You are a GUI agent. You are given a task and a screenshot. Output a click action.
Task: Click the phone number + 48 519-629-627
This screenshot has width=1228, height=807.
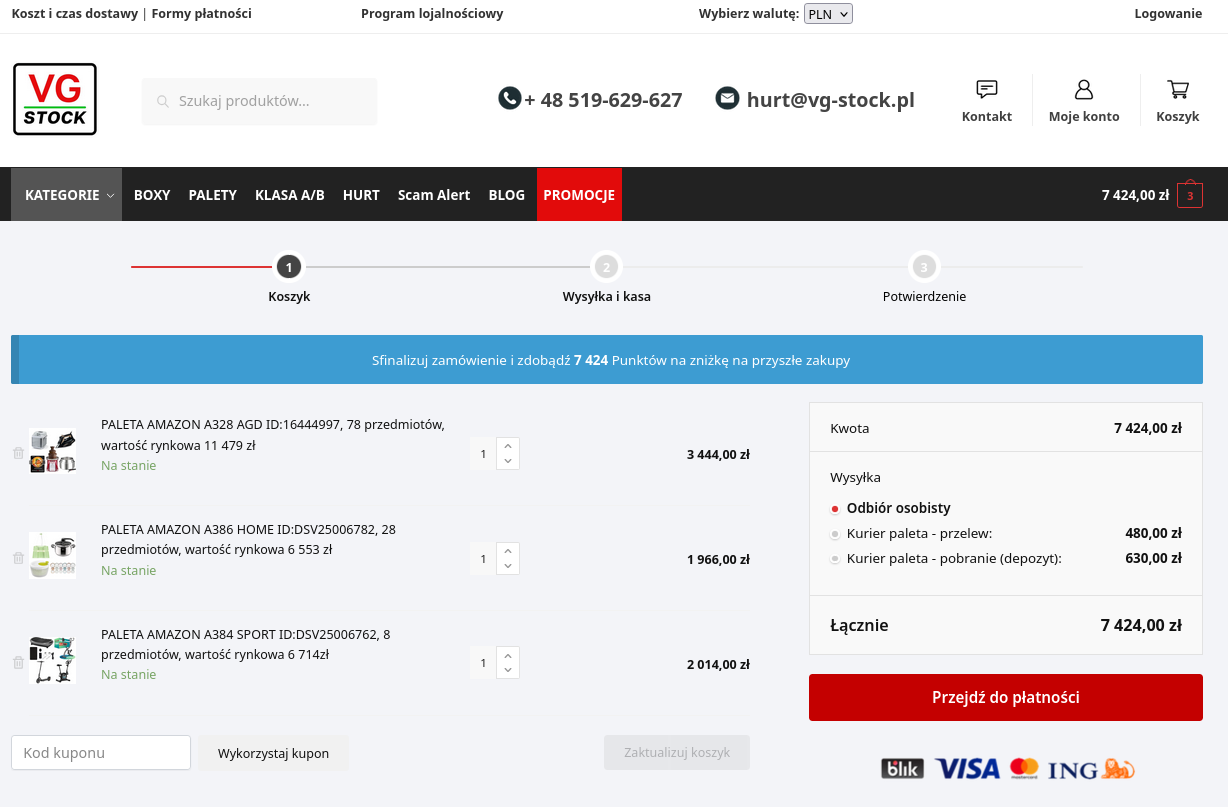tap(603, 100)
